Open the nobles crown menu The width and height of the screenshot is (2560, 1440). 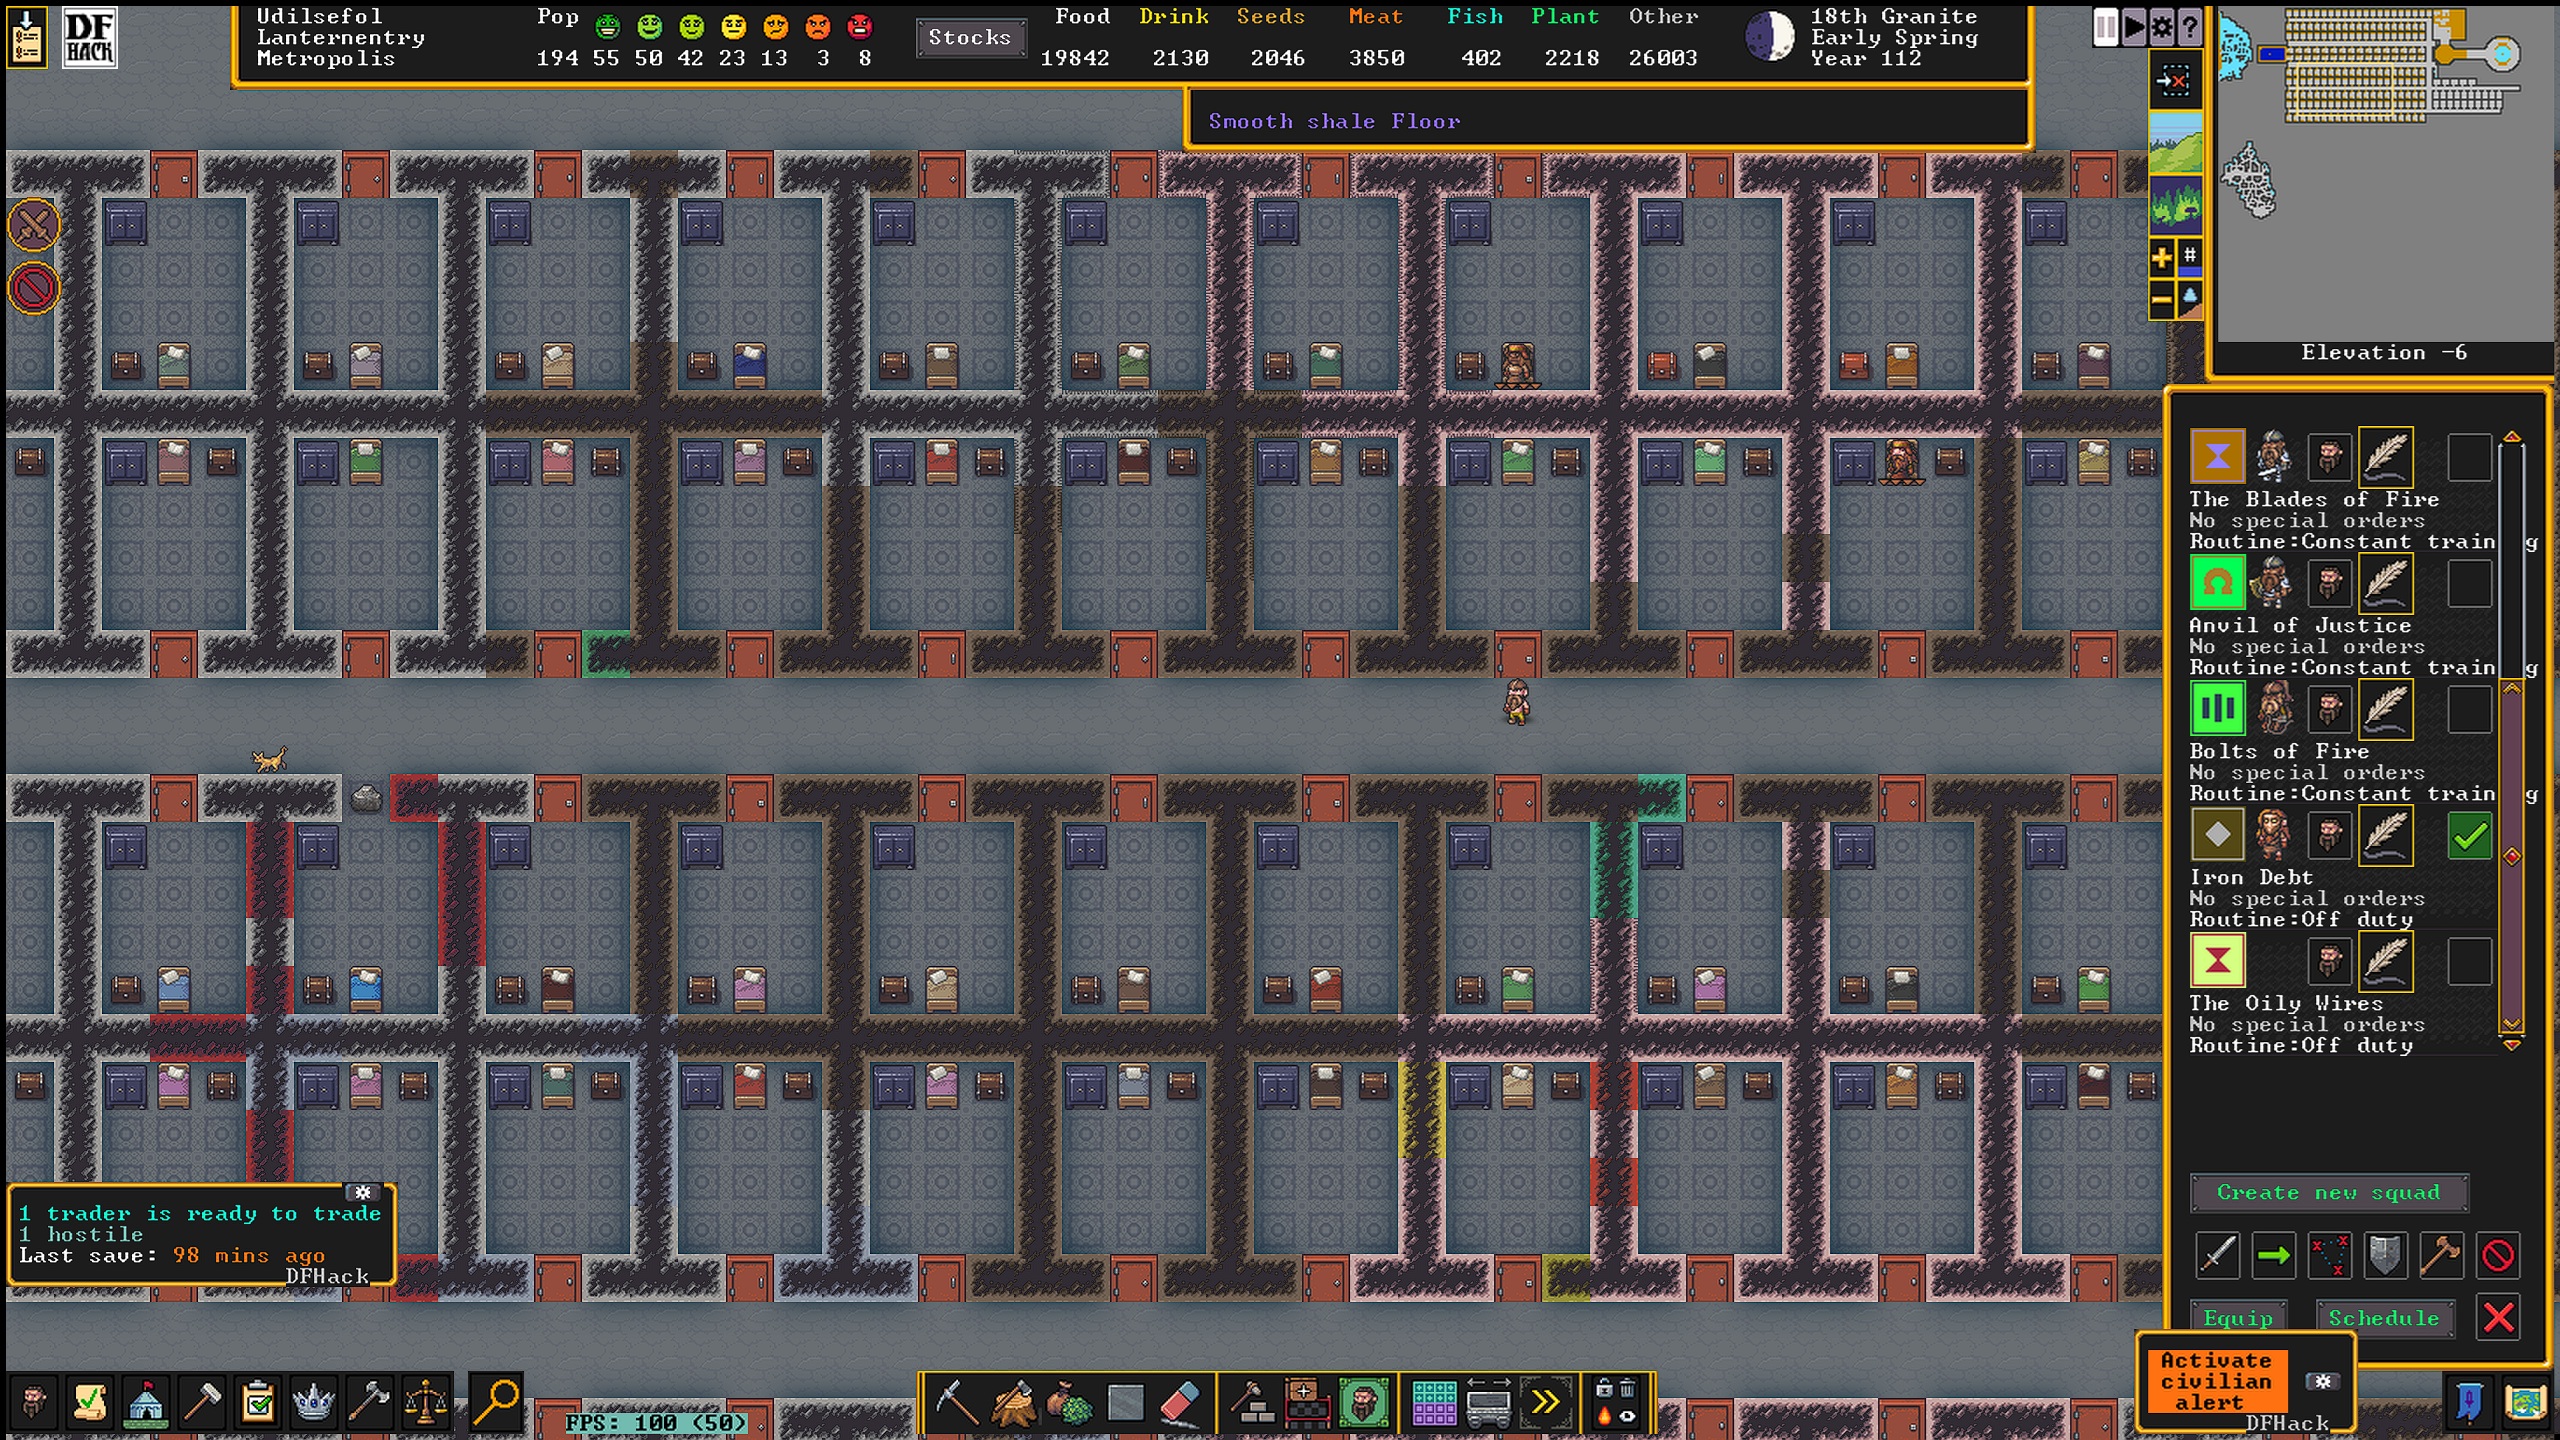pyautogui.click(x=313, y=1402)
